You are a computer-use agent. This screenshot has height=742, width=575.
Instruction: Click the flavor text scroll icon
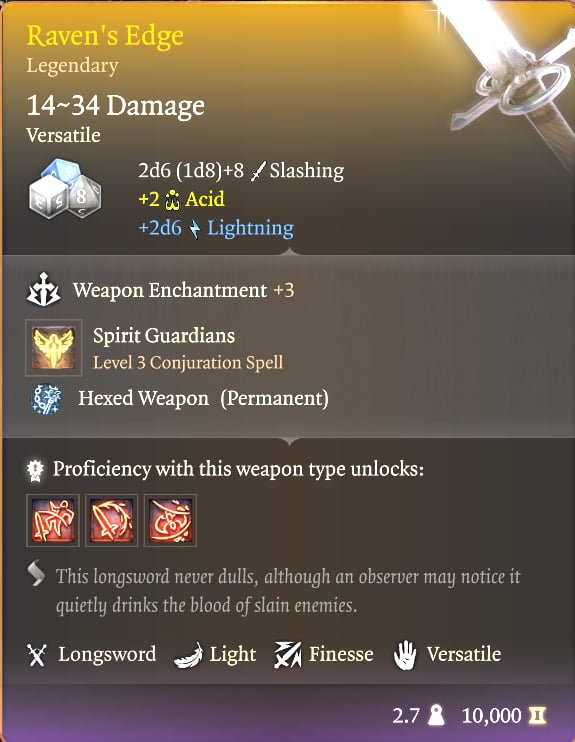36,573
